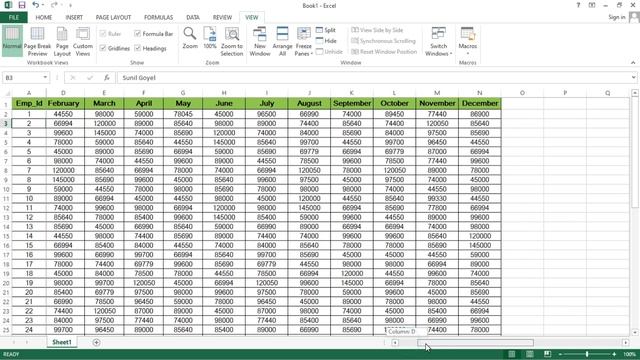The height and width of the screenshot is (360, 640).
Task: Switch to Normal workbook view
Action: click(x=12, y=40)
